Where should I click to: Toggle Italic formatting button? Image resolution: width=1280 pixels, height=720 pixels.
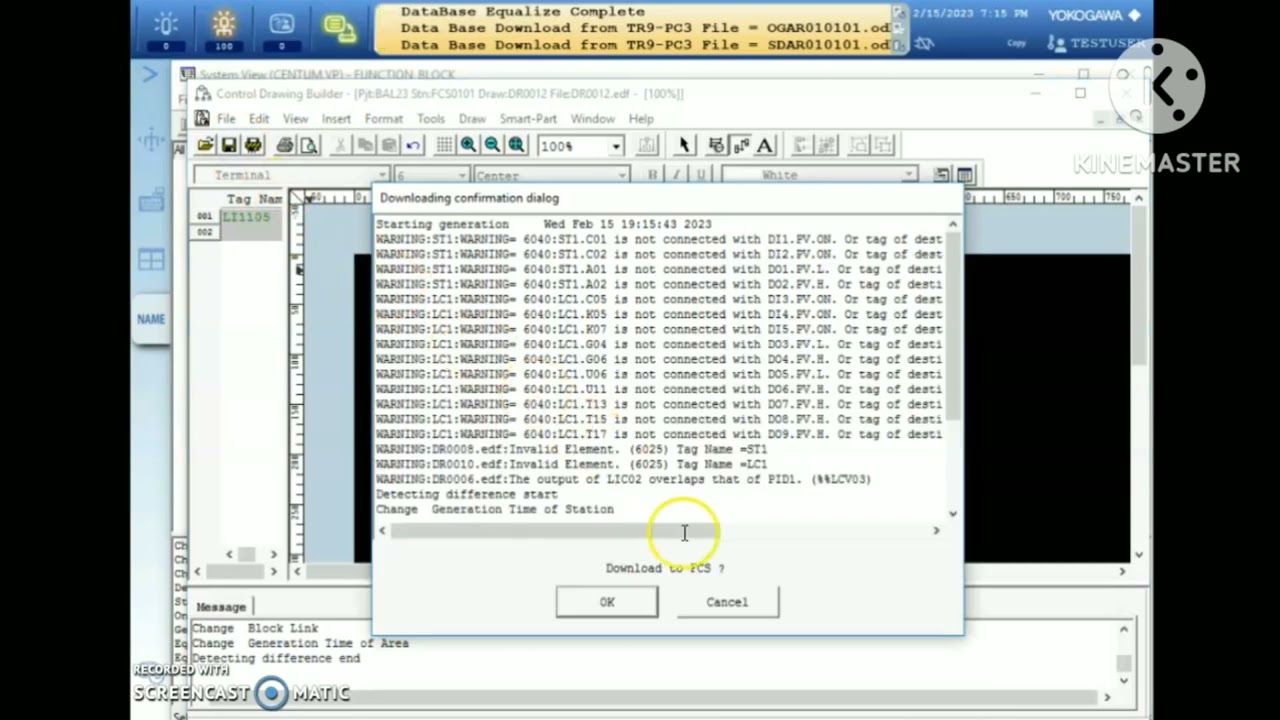point(676,175)
